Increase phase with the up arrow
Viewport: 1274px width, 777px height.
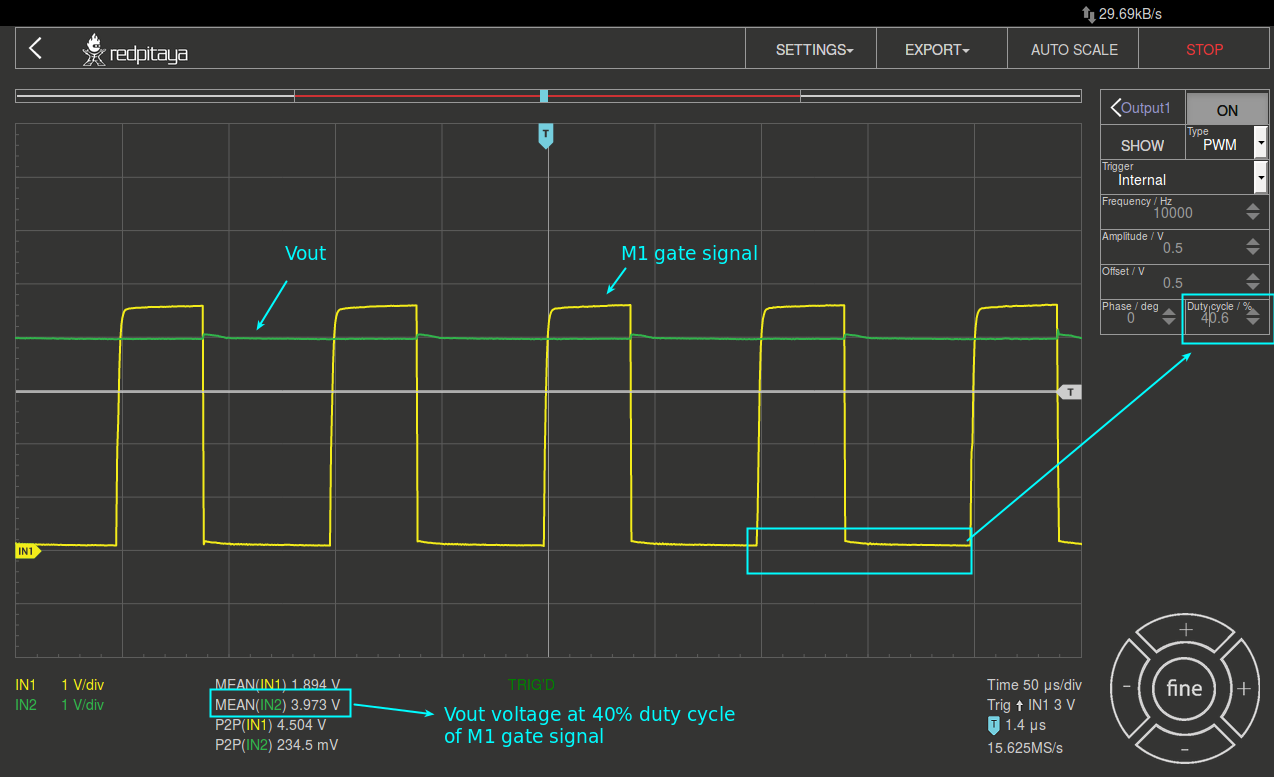click(x=1168, y=312)
